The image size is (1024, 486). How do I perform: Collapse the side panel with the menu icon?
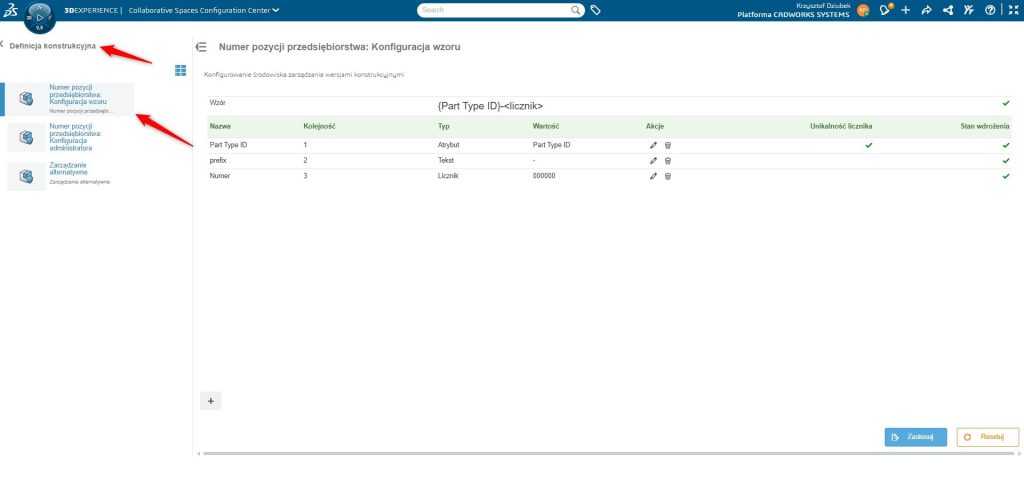coord(201,47)
